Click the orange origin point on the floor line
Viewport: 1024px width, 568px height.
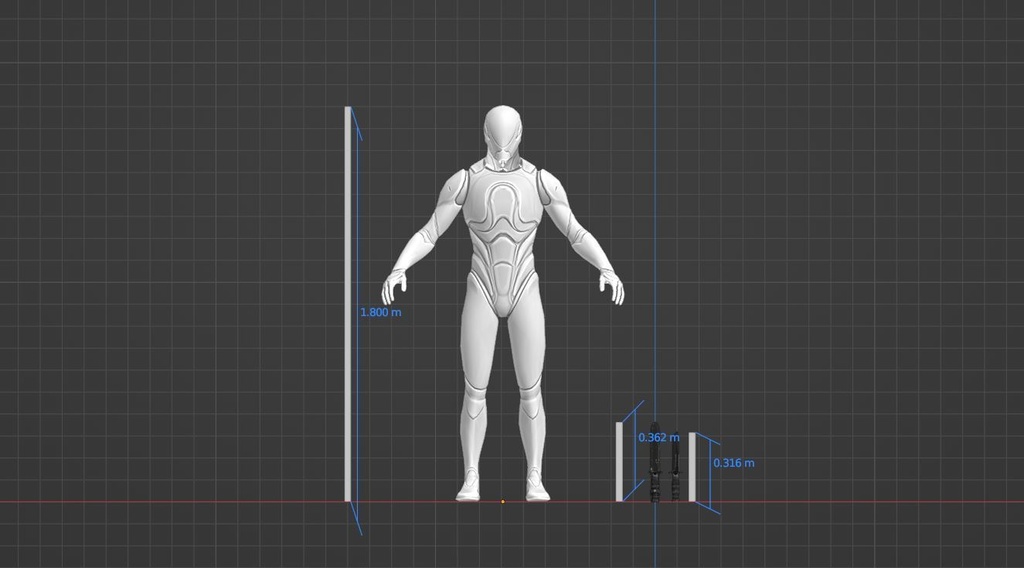click(x=502, y=501)
